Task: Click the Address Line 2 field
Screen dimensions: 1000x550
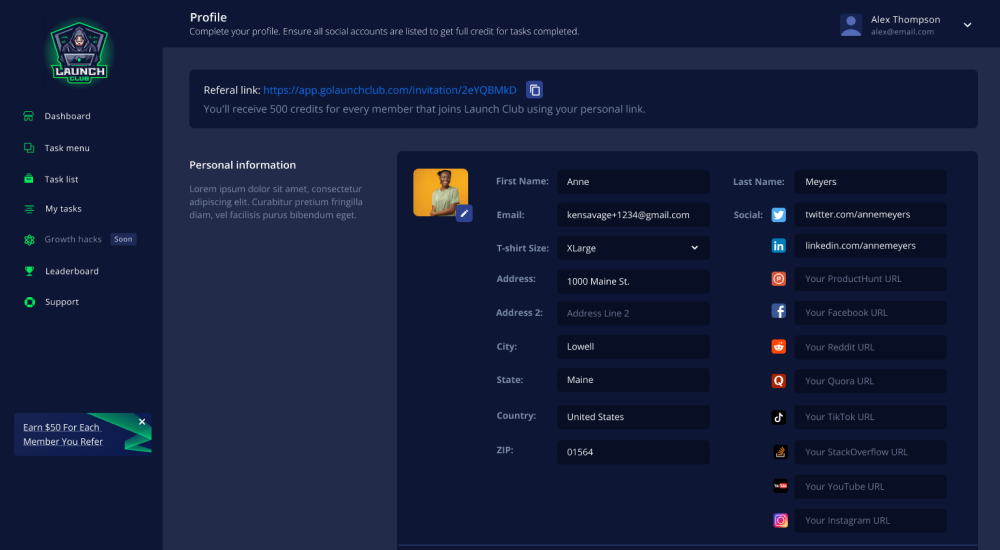Action: pos(633,313)
